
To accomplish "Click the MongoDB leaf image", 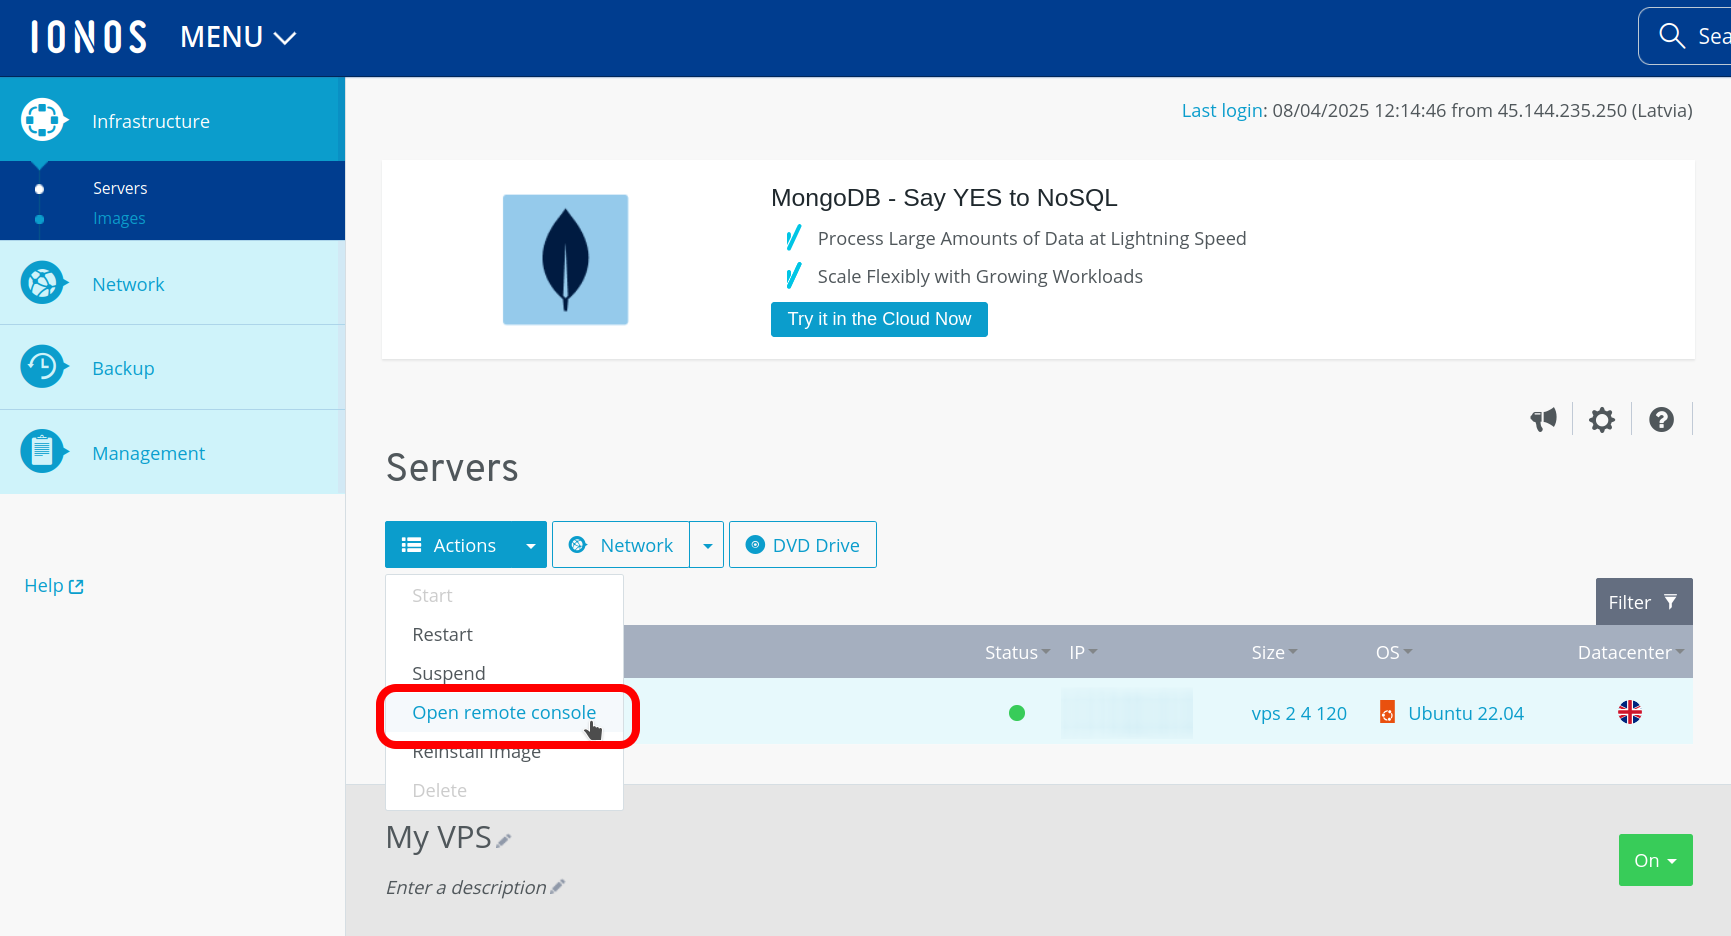I will coord(565,260).
